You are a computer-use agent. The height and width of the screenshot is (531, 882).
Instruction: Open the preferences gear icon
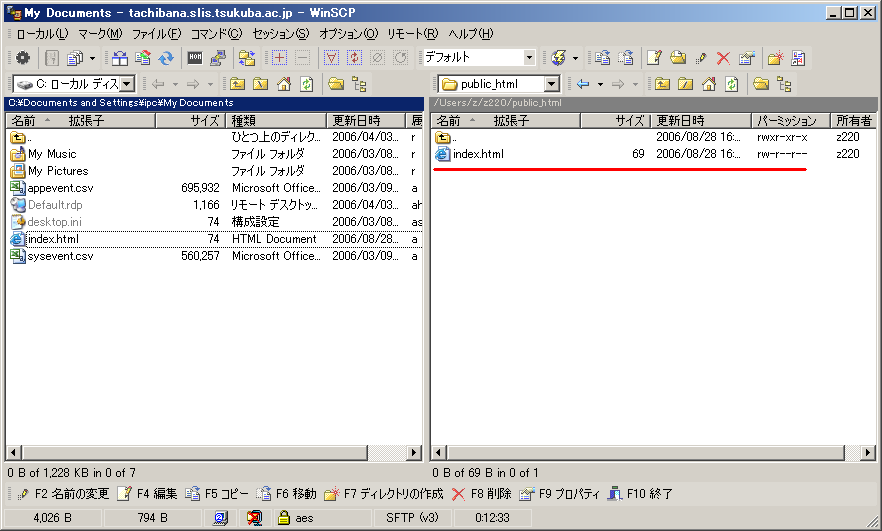[x=22, y=57]
